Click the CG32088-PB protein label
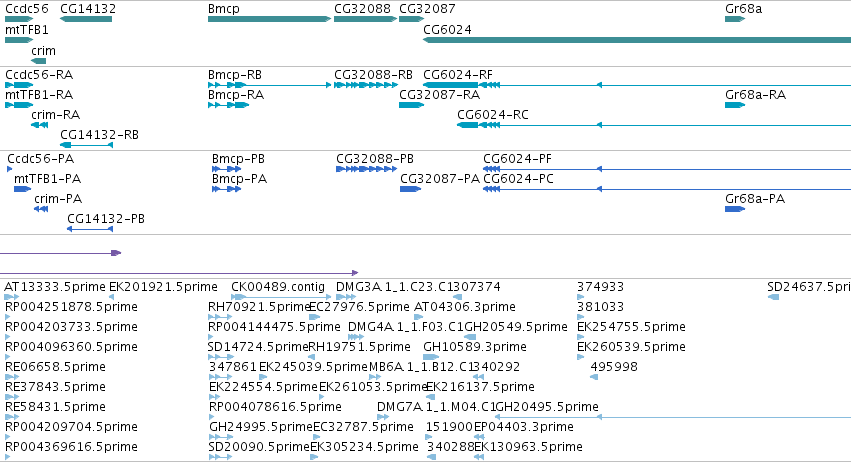The image size is (851, 462). tap(374, 159)
